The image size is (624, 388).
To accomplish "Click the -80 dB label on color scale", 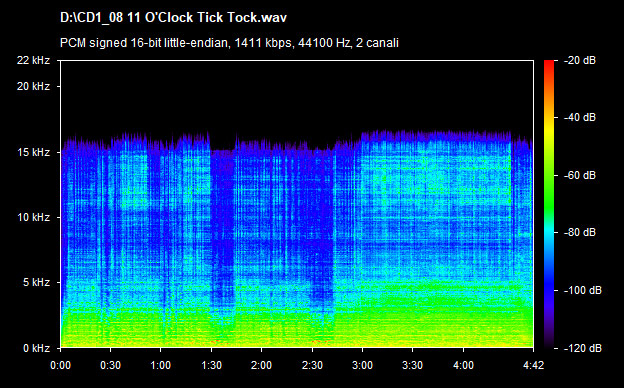I will tap(580, 232).
